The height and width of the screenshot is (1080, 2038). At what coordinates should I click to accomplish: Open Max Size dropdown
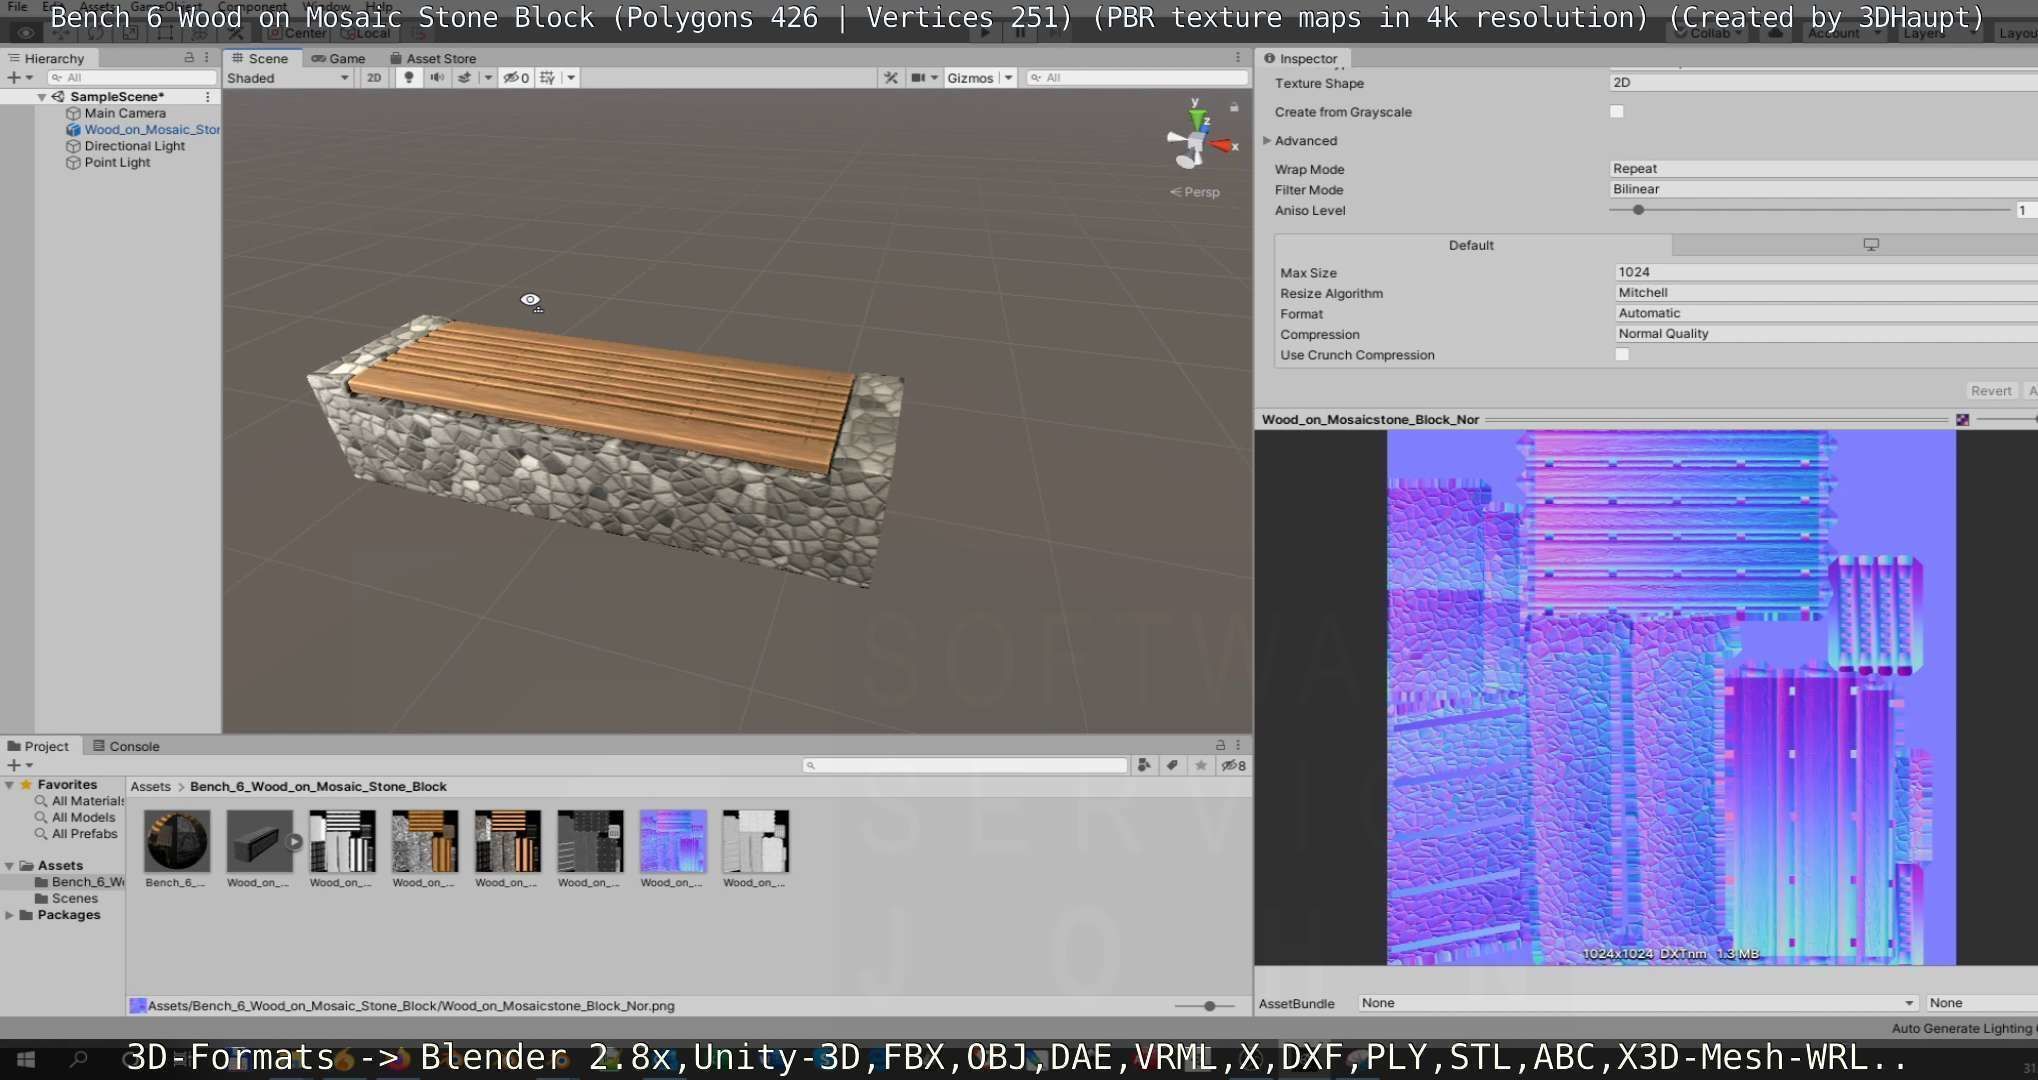pyautogui.click(x=1826, y=272)
